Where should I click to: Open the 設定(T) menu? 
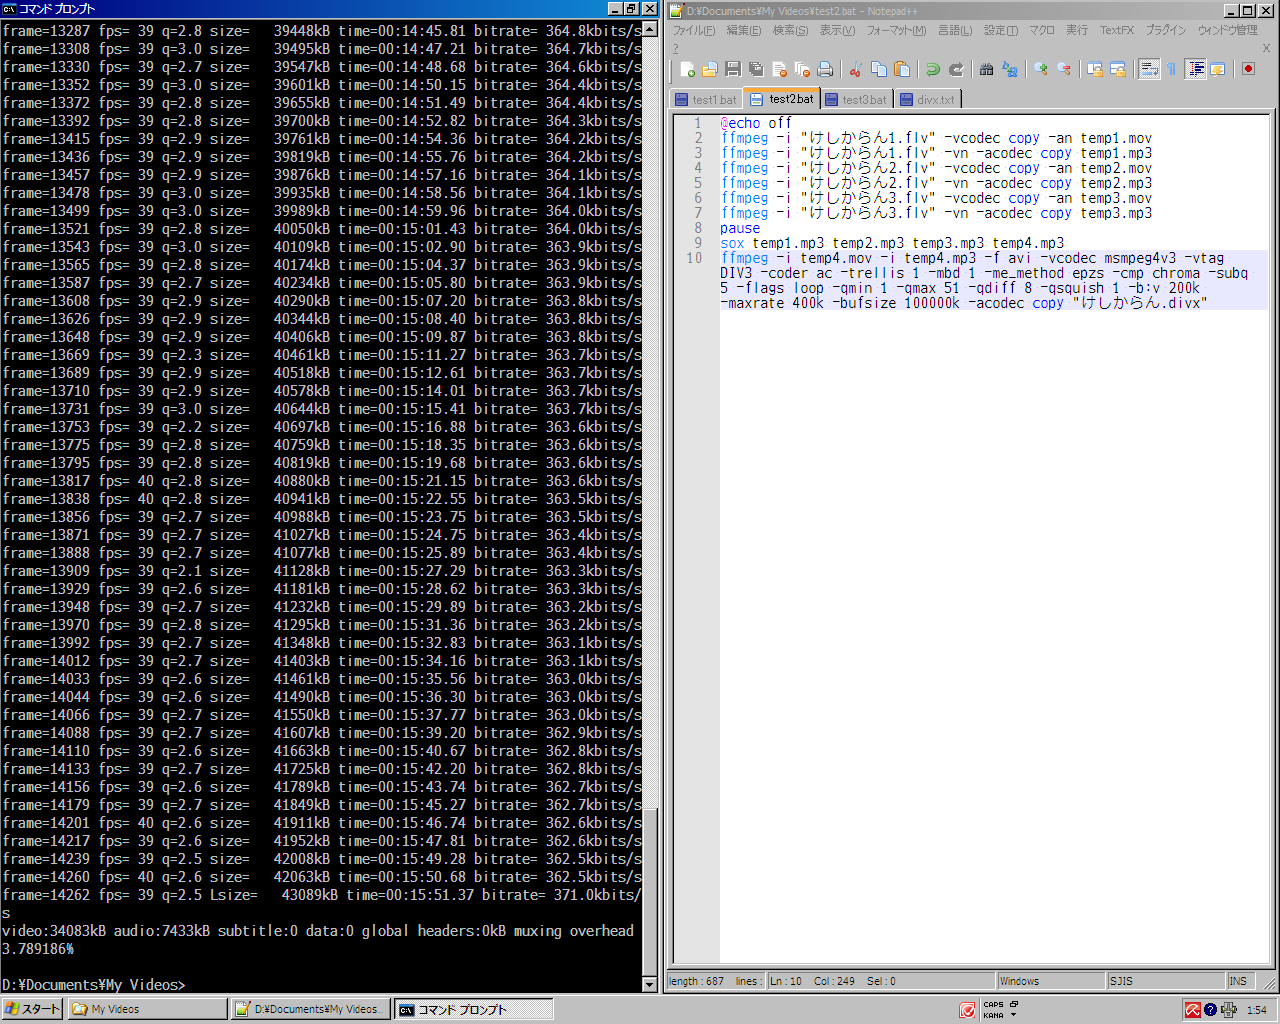coord(1001,30)
